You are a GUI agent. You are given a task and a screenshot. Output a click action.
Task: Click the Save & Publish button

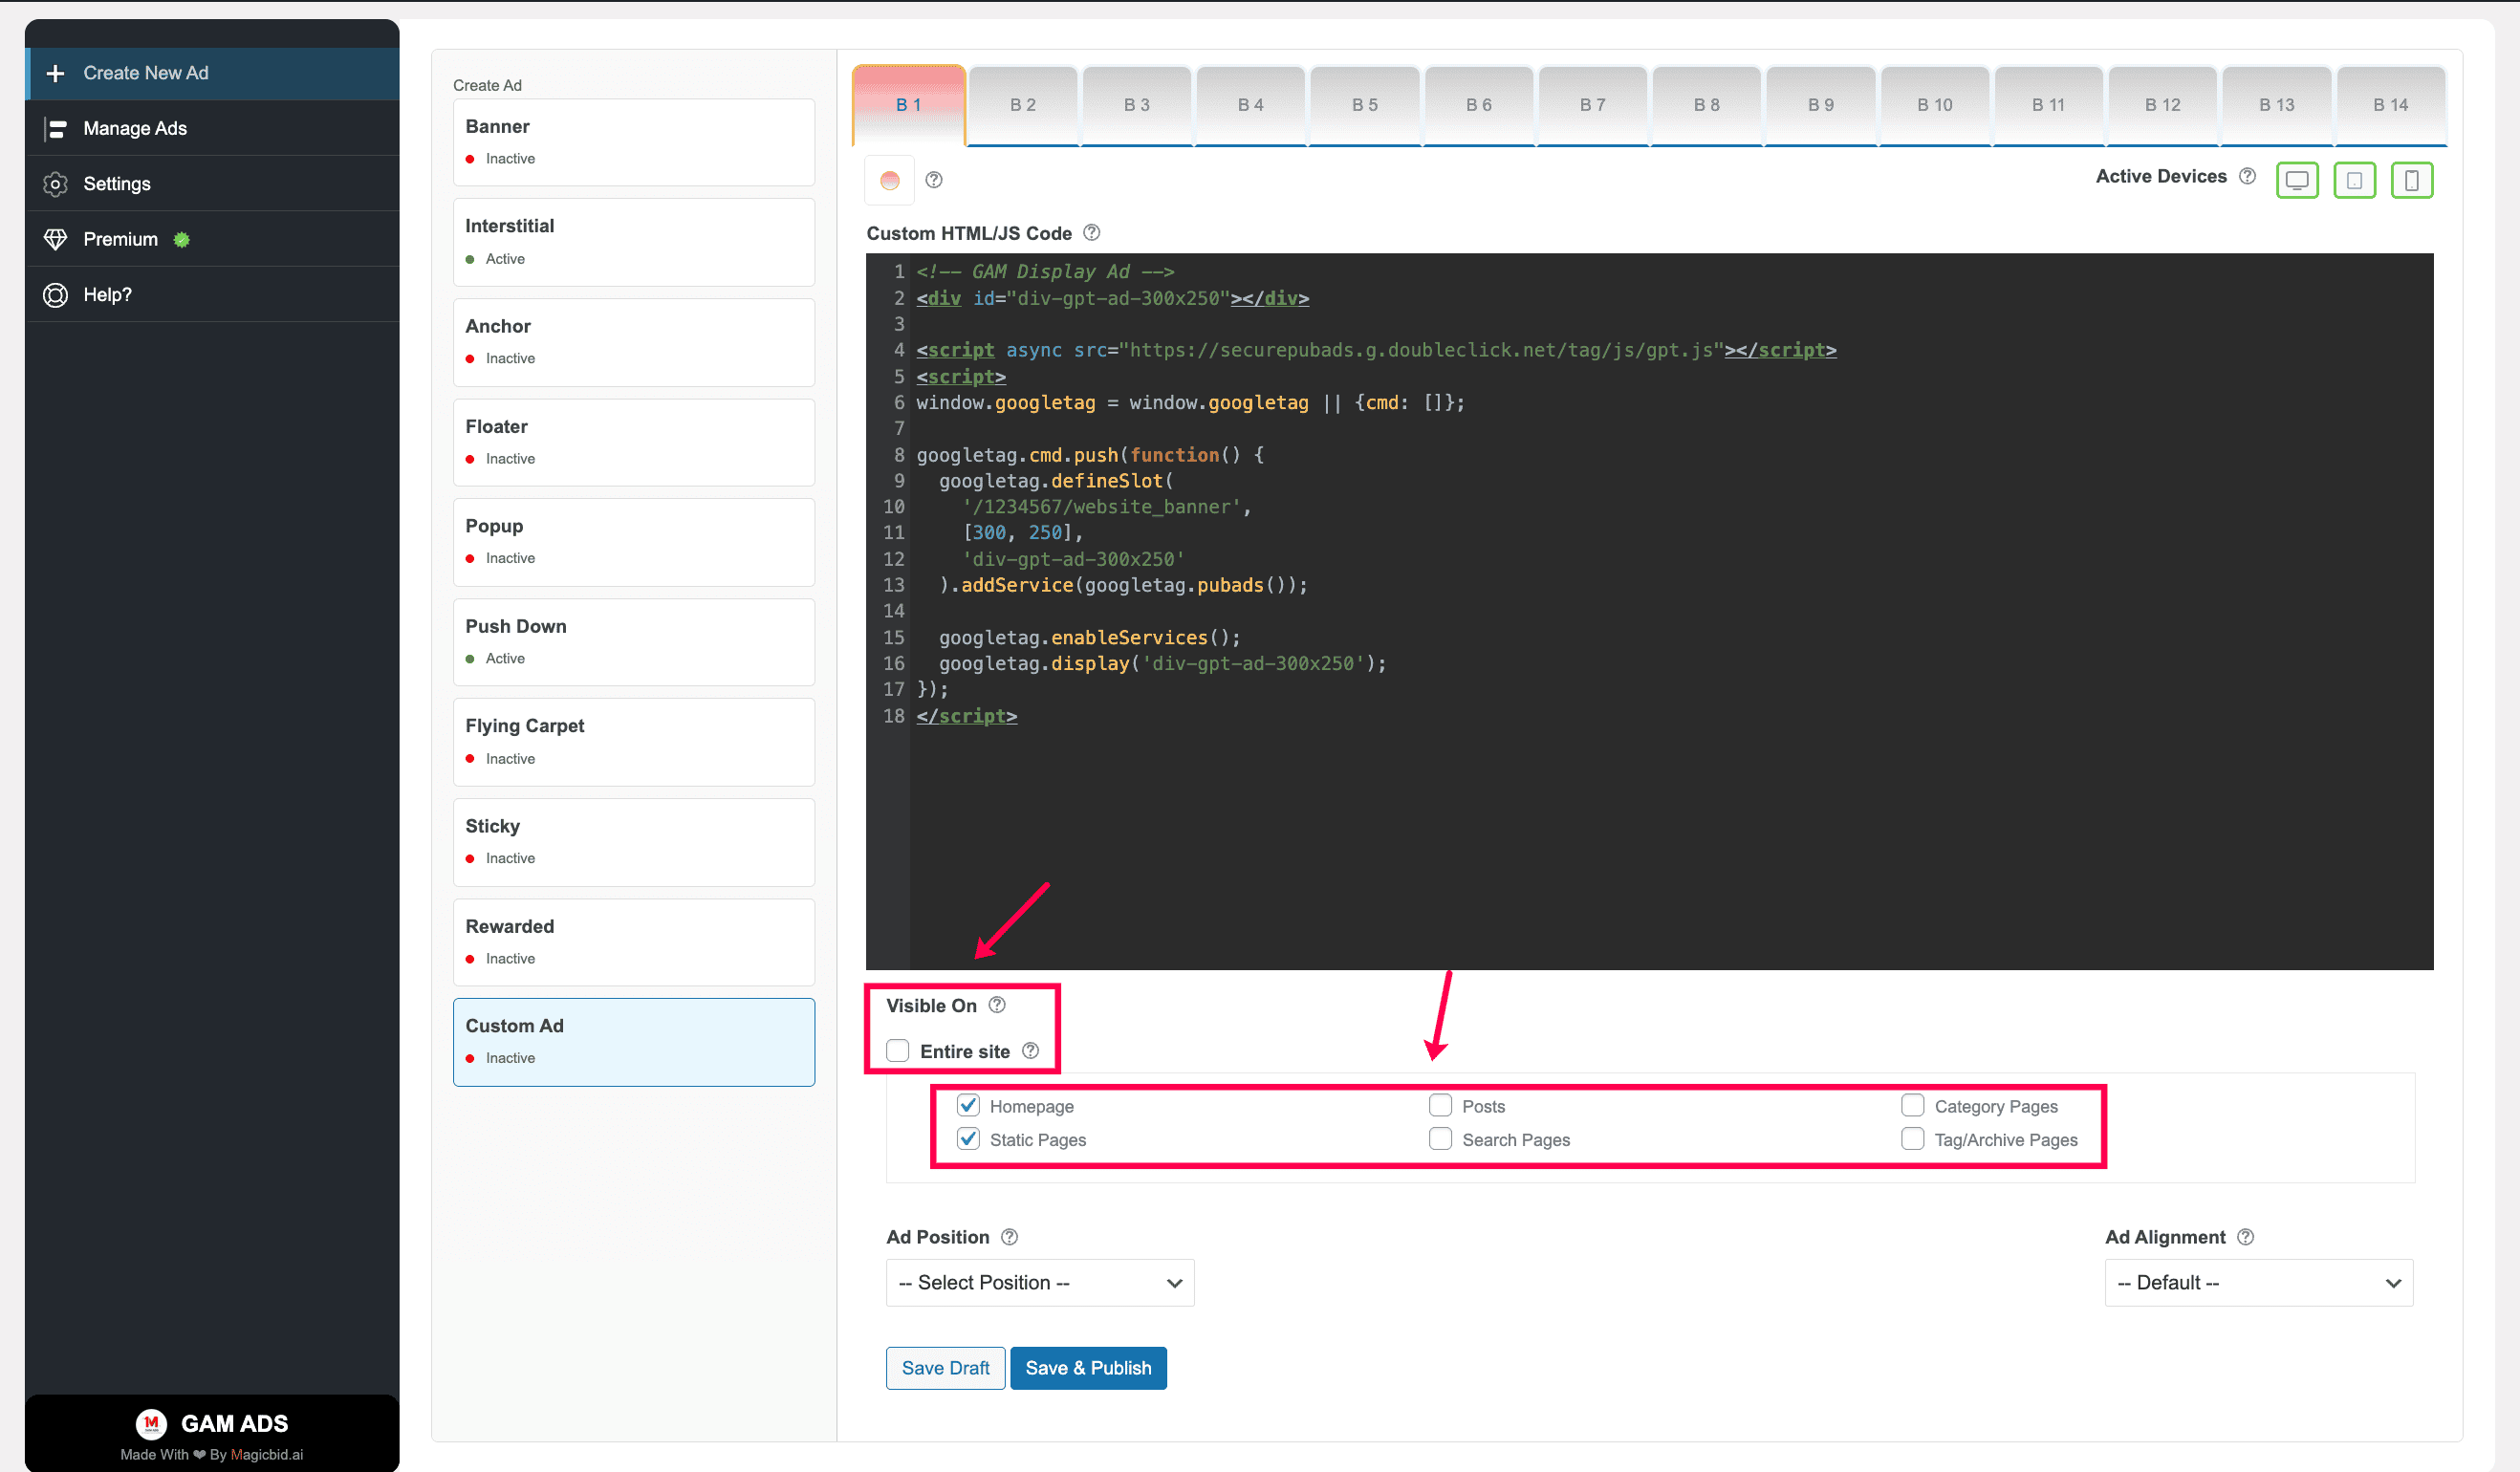(x=1088, y=1368)
